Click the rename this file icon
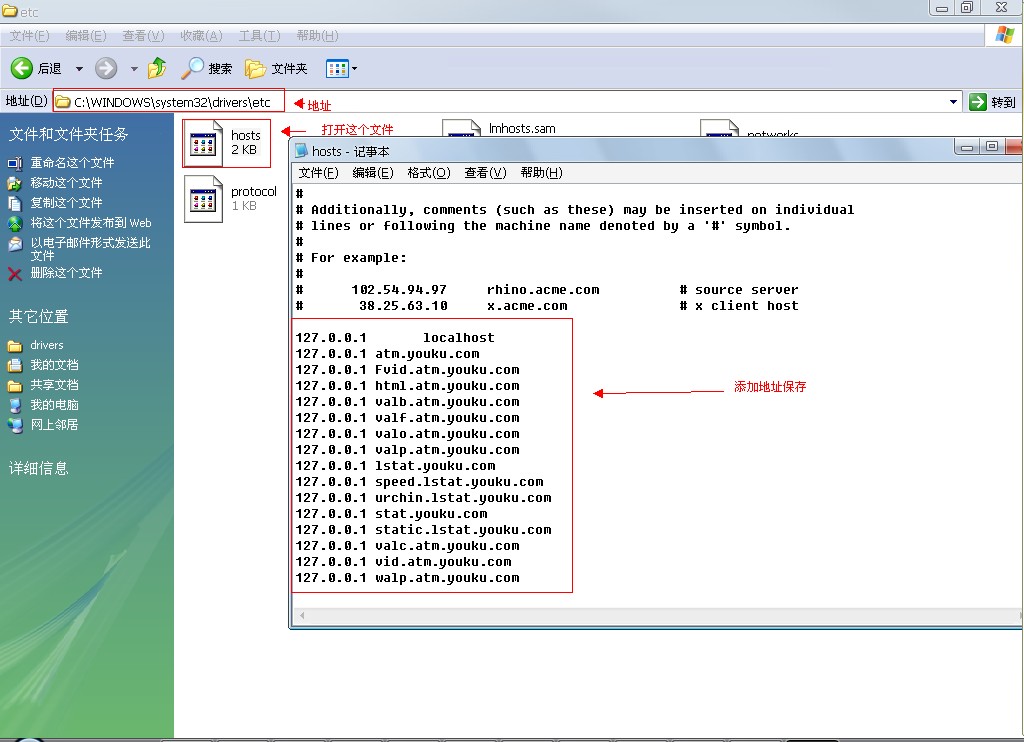The height and width of the screenshot is (742, 1024). point(14,163)
